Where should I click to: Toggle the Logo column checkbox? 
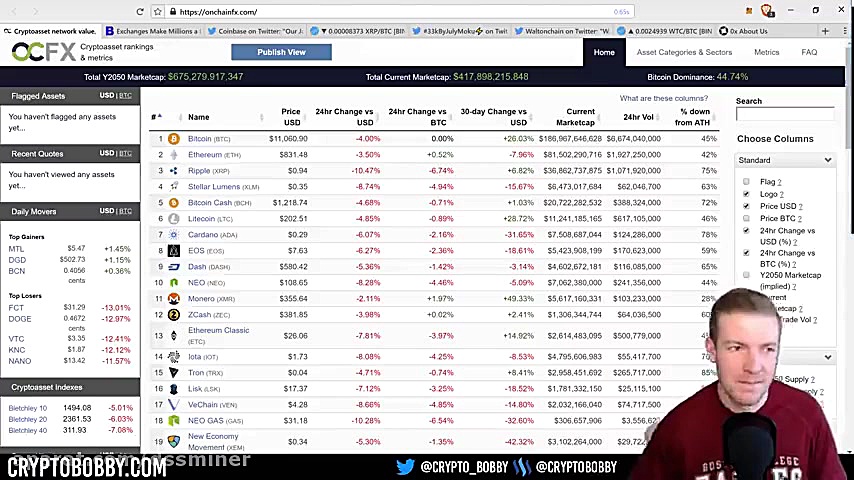pyautogui.click(x=746, y=194)
